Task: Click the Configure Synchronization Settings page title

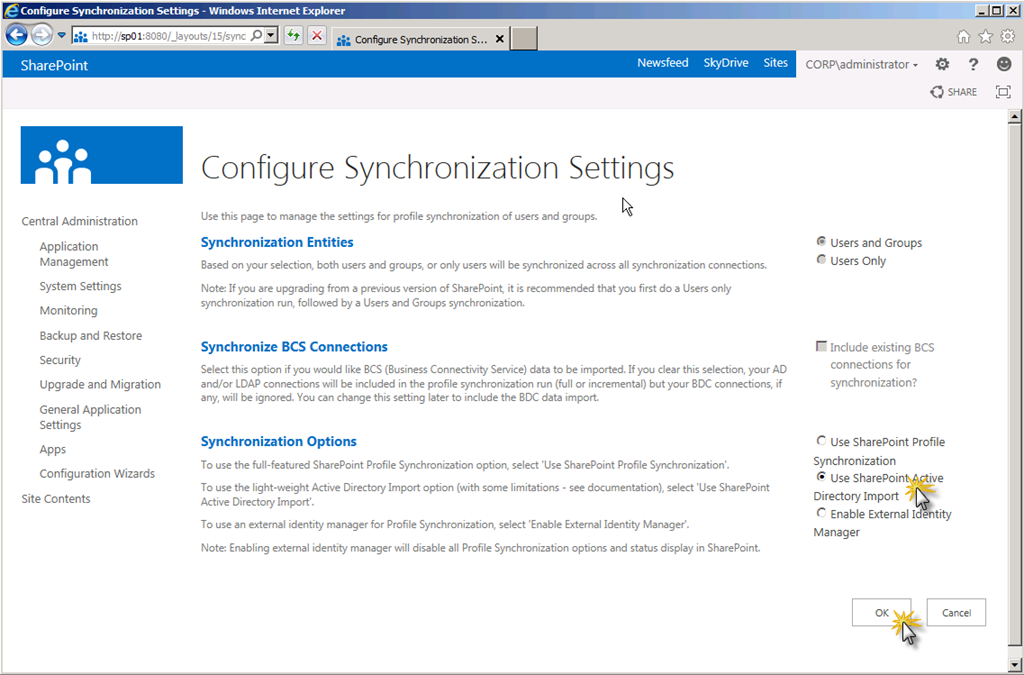Action: (x=438, y=168)
